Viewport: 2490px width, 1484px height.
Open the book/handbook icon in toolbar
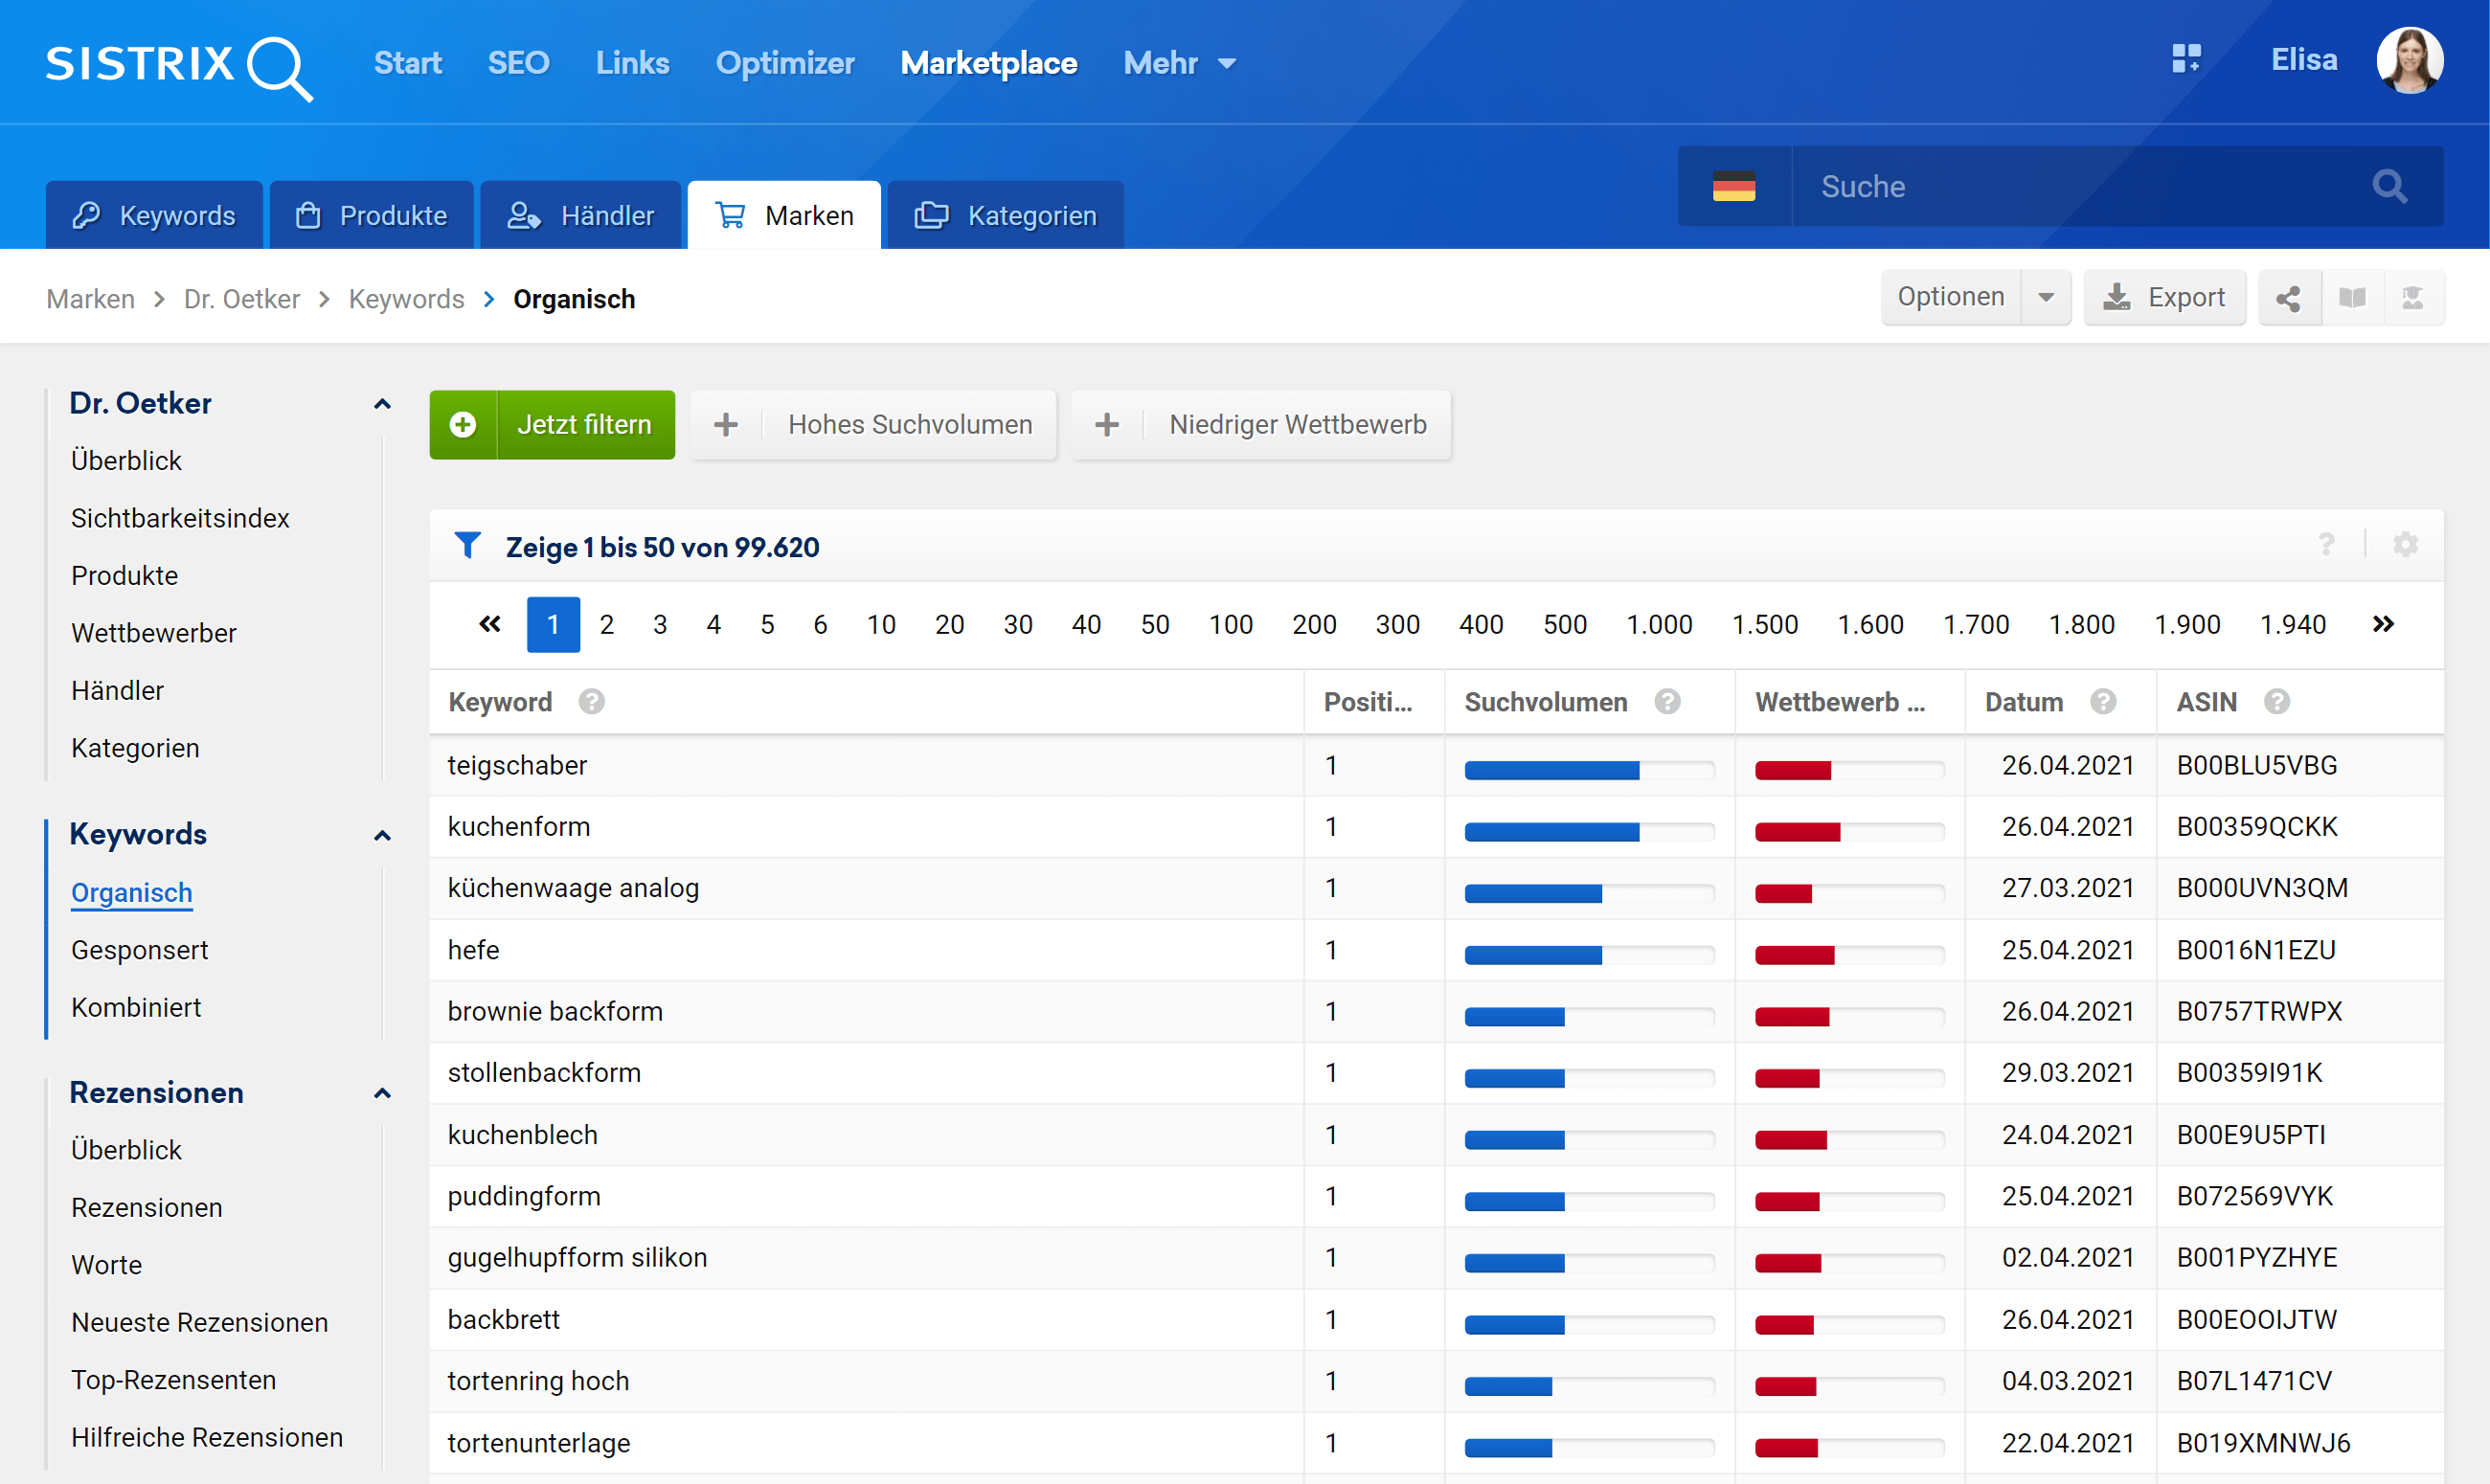[2352, 298]
